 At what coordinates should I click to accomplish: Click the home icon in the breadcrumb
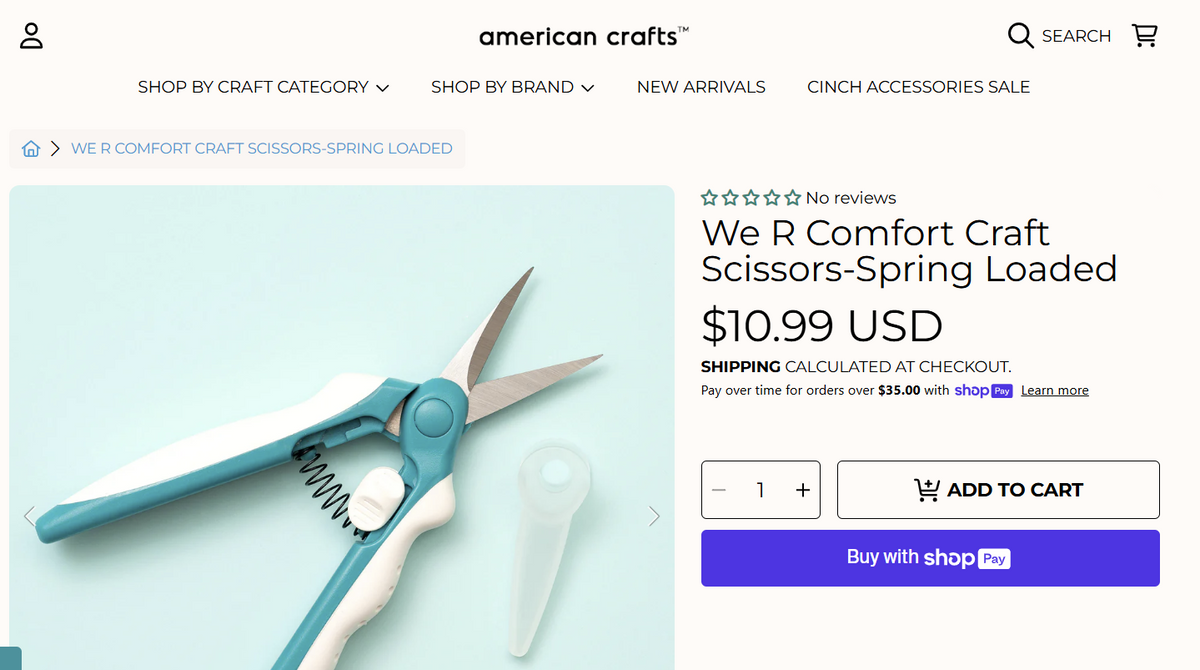coord(31,148)
